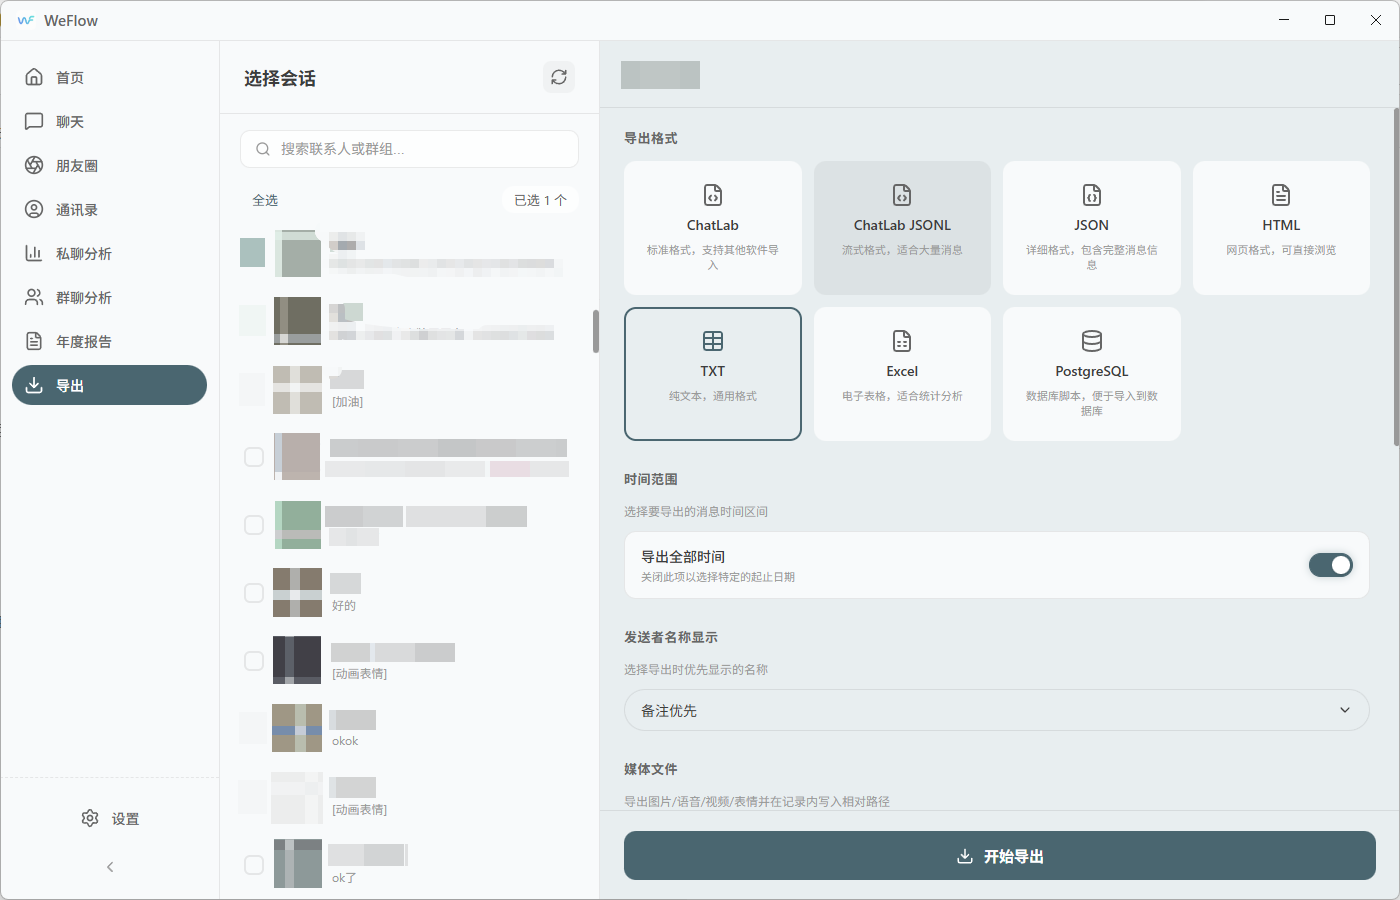Image resolution: width=1400 pixels, height=900 pixels.
Task: Open the 朋友圈 moments page
Action: tap(109, 165)
